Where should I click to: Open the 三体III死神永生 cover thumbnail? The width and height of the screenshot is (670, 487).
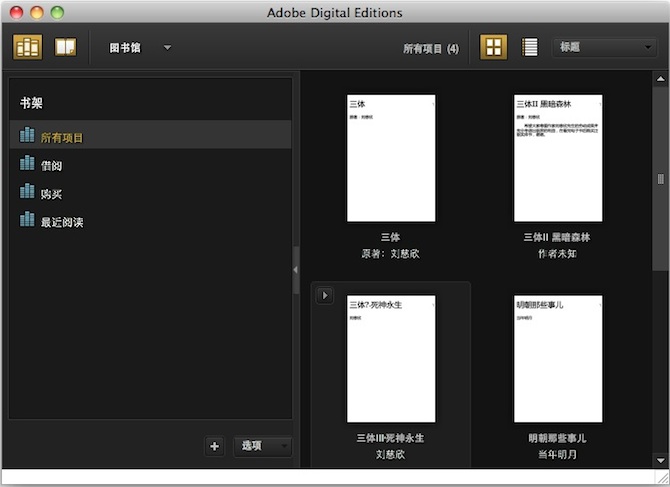tap(391, 359)
